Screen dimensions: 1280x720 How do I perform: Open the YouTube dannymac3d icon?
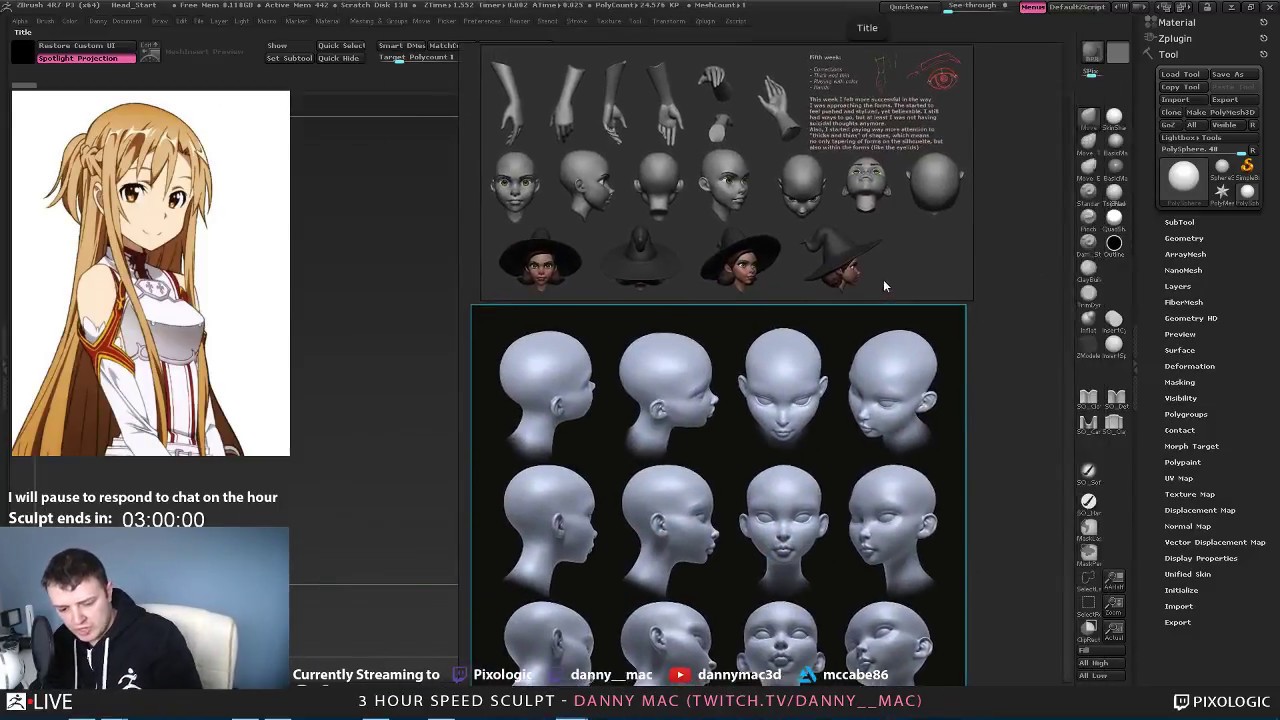click(680, 675)
